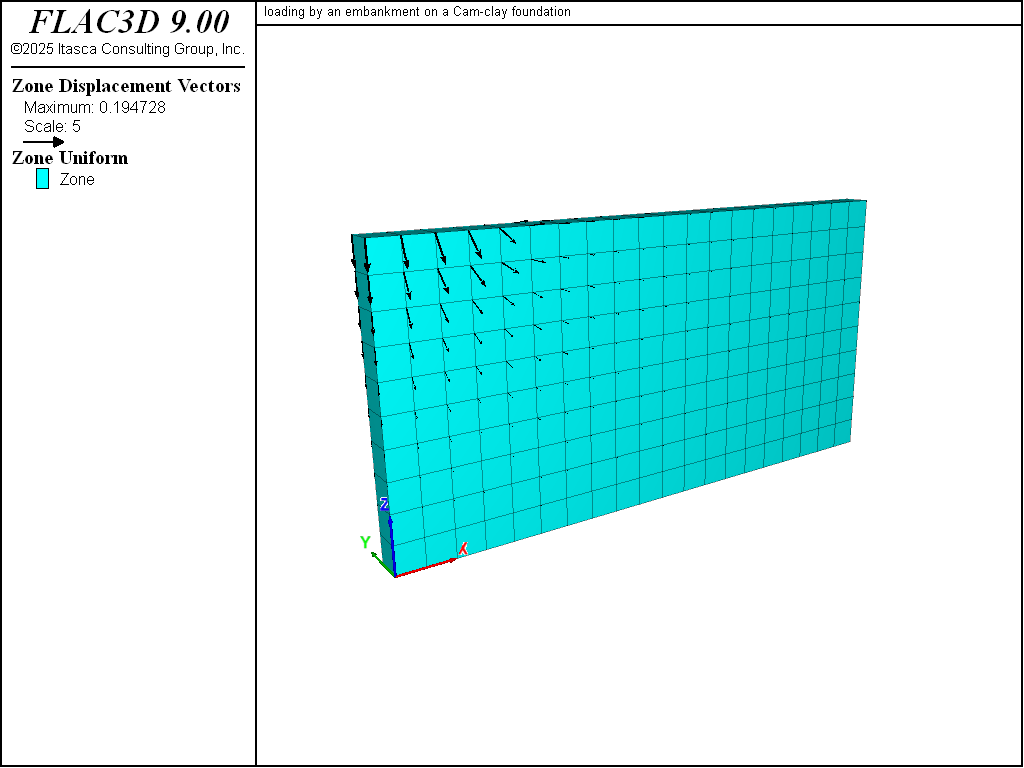Screen dimensions: 1024x768
Task: Click the blue Z axis label
Action: (384, 504)
